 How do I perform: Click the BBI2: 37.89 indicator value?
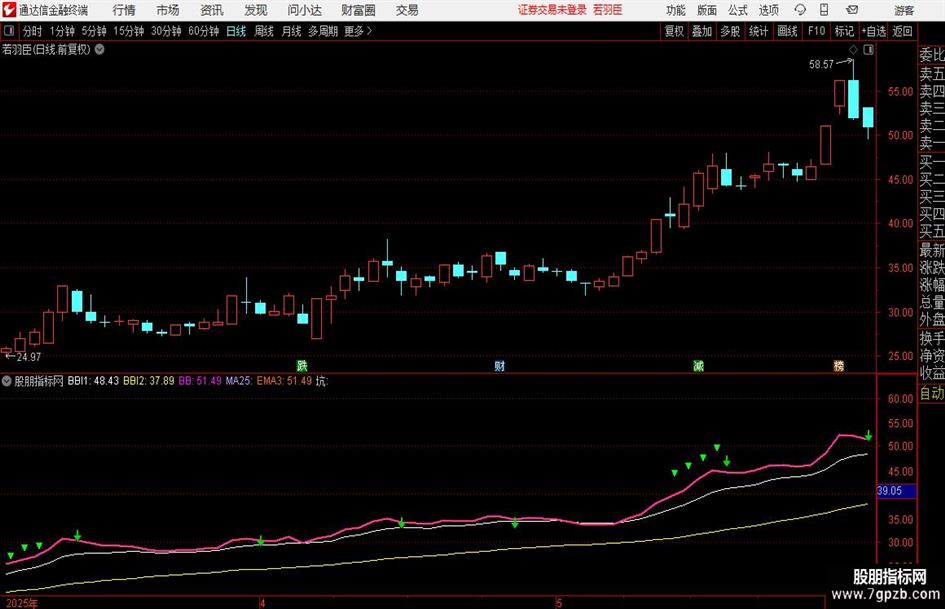coord(148,381)
